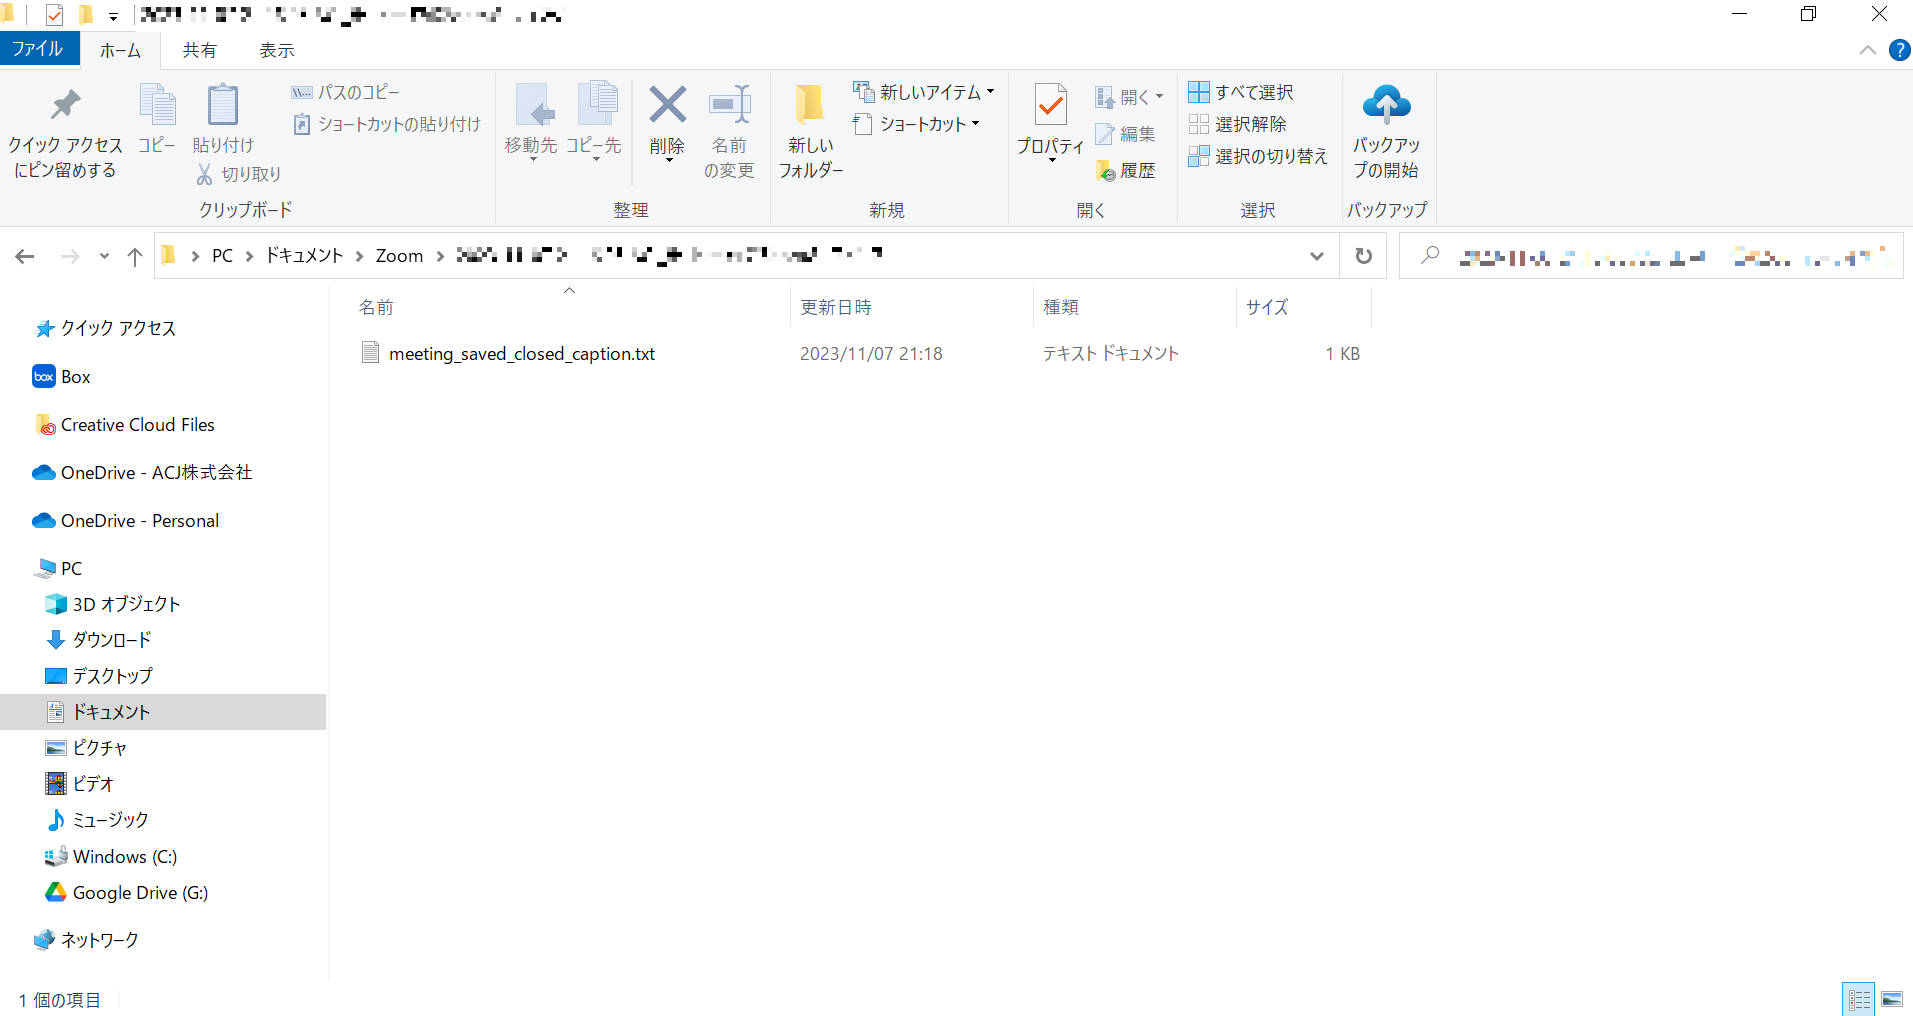Switch to large icons view at bottom right
1913x1016 pixels.
(x=1891, y=999)
